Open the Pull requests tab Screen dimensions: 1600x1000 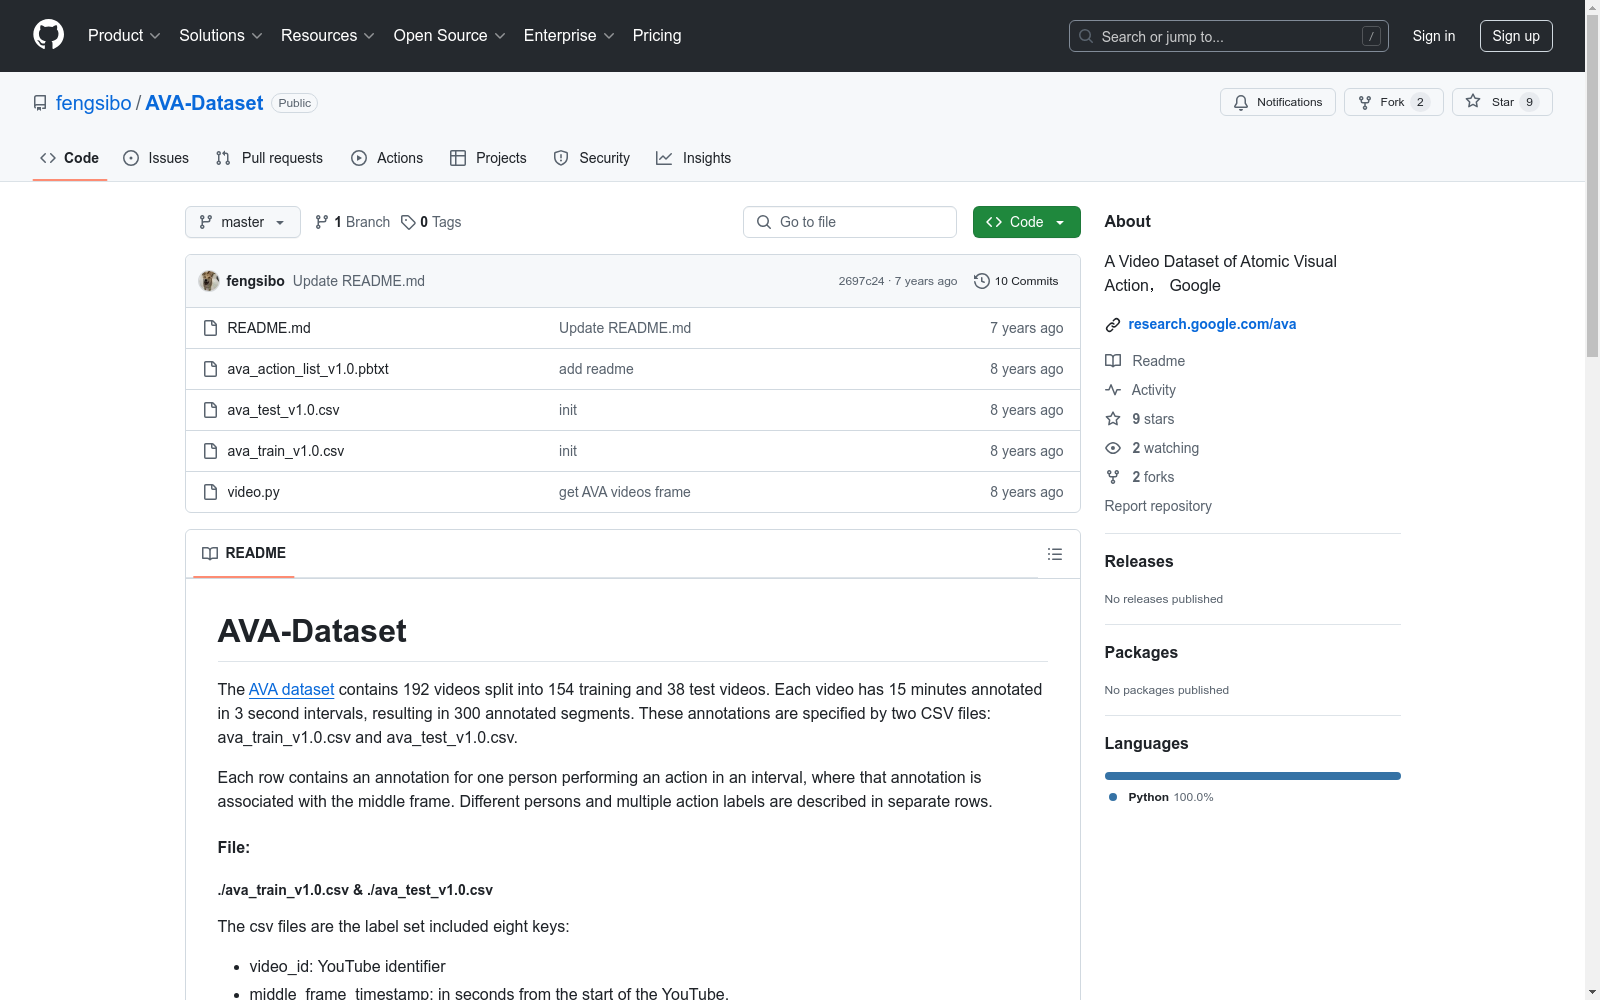pyautogui.click(x=269, y=158)
